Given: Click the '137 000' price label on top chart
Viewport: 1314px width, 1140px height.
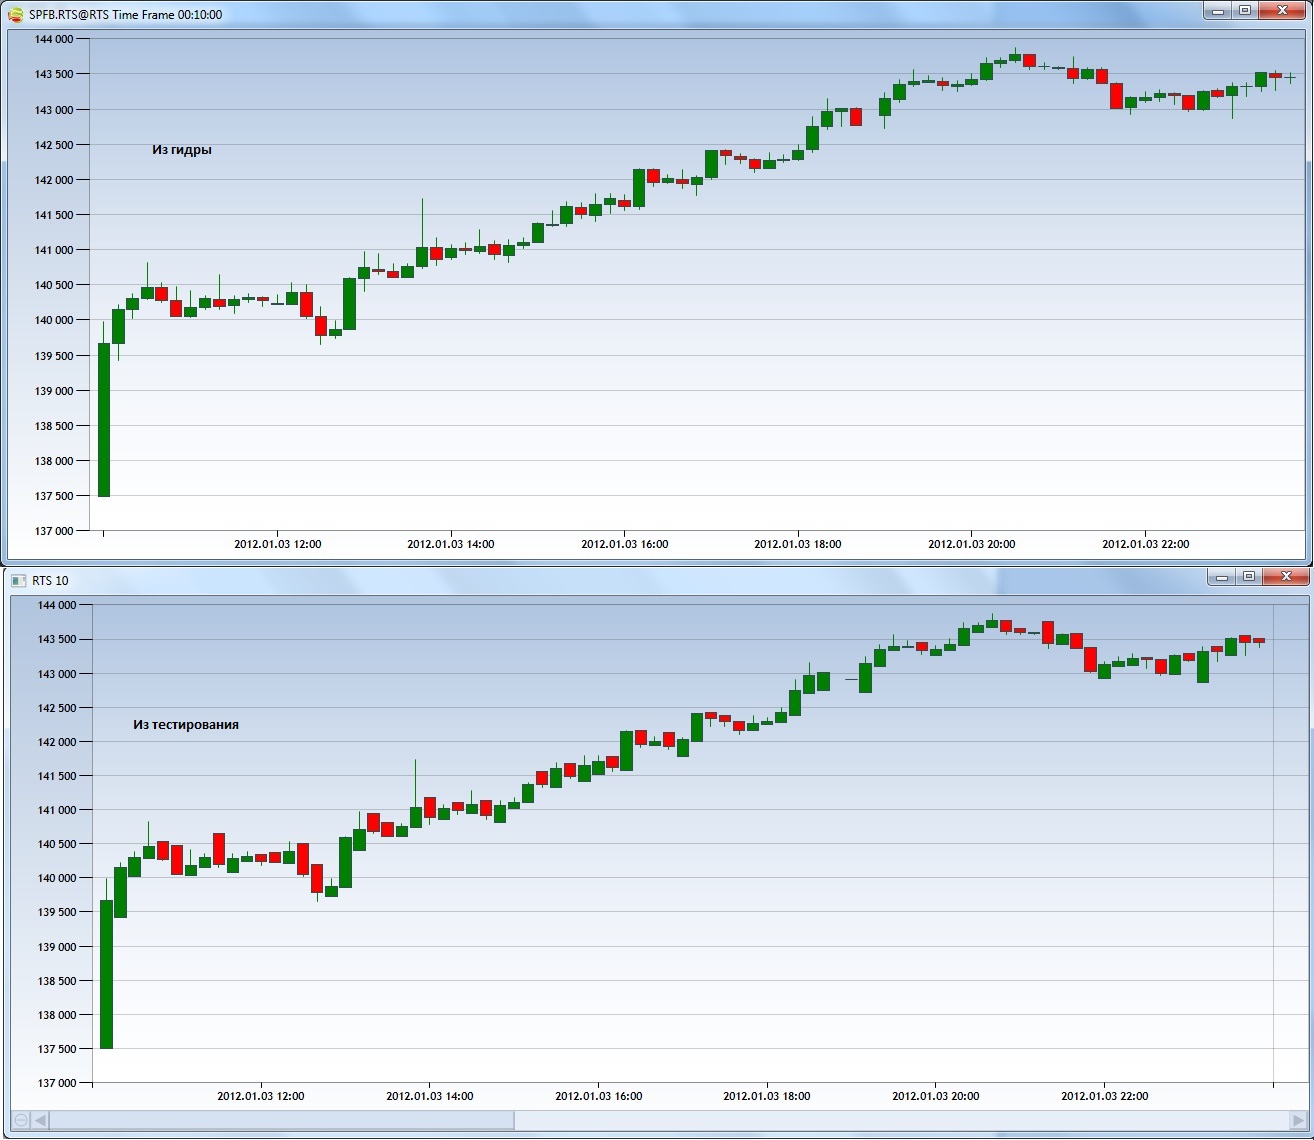Looking at the screenshot, I should tap(54, 531).
